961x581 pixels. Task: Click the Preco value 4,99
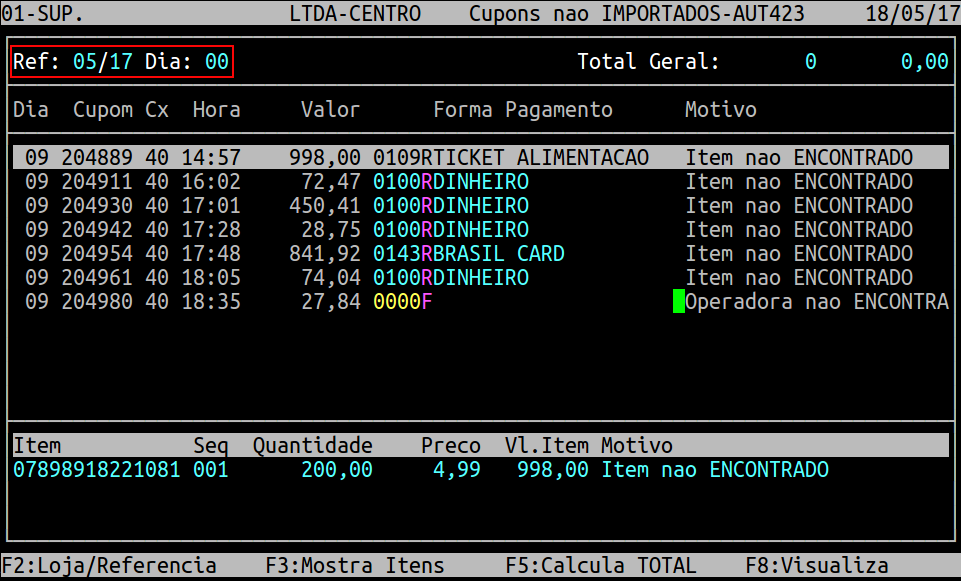457,469
